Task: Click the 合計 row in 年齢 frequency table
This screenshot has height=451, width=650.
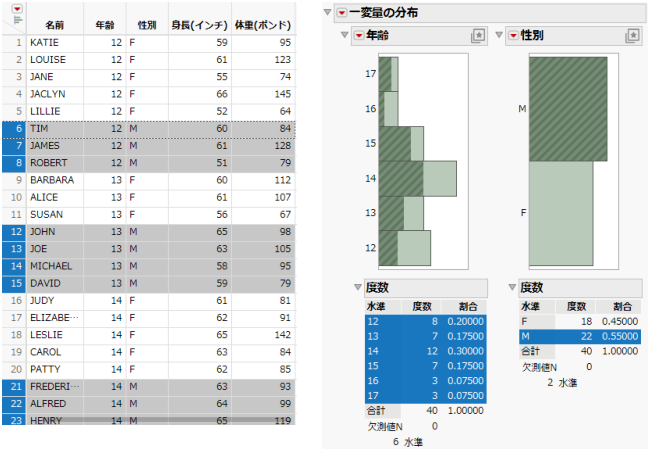Action: pyautogui.click(x=425, y=411)
